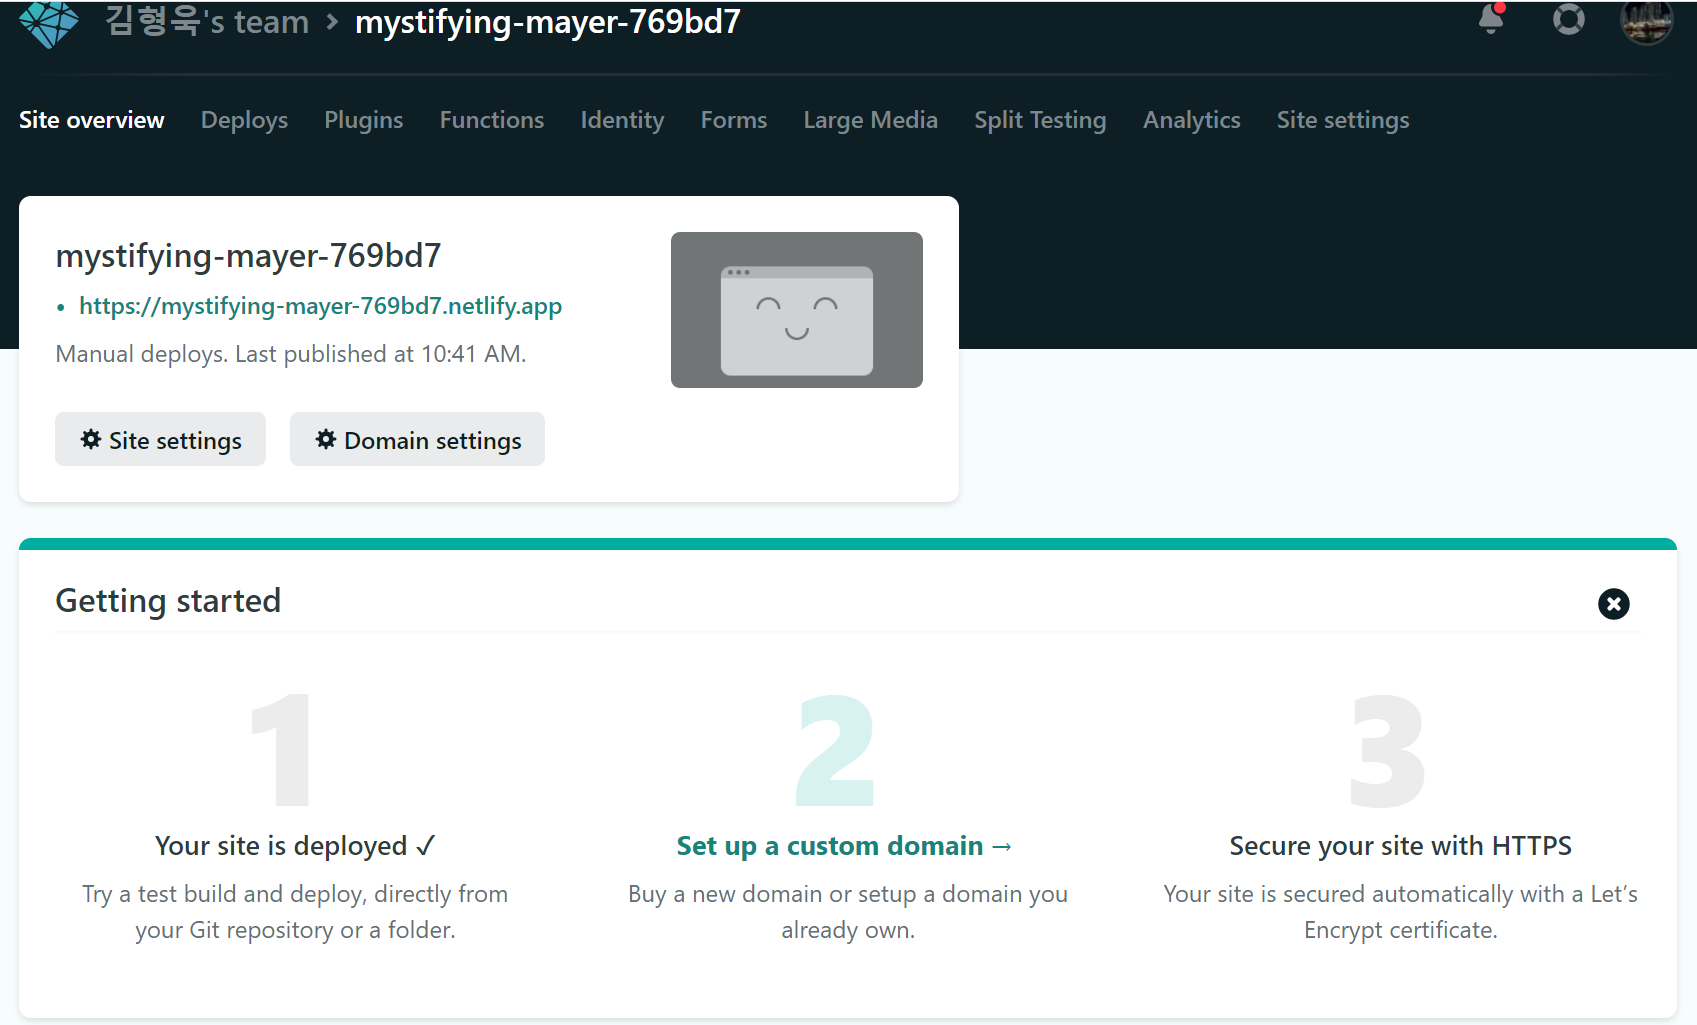Open the Split Testing tab
The height and width of the screenshot is (1025, 1697).
pos(1040,120)
